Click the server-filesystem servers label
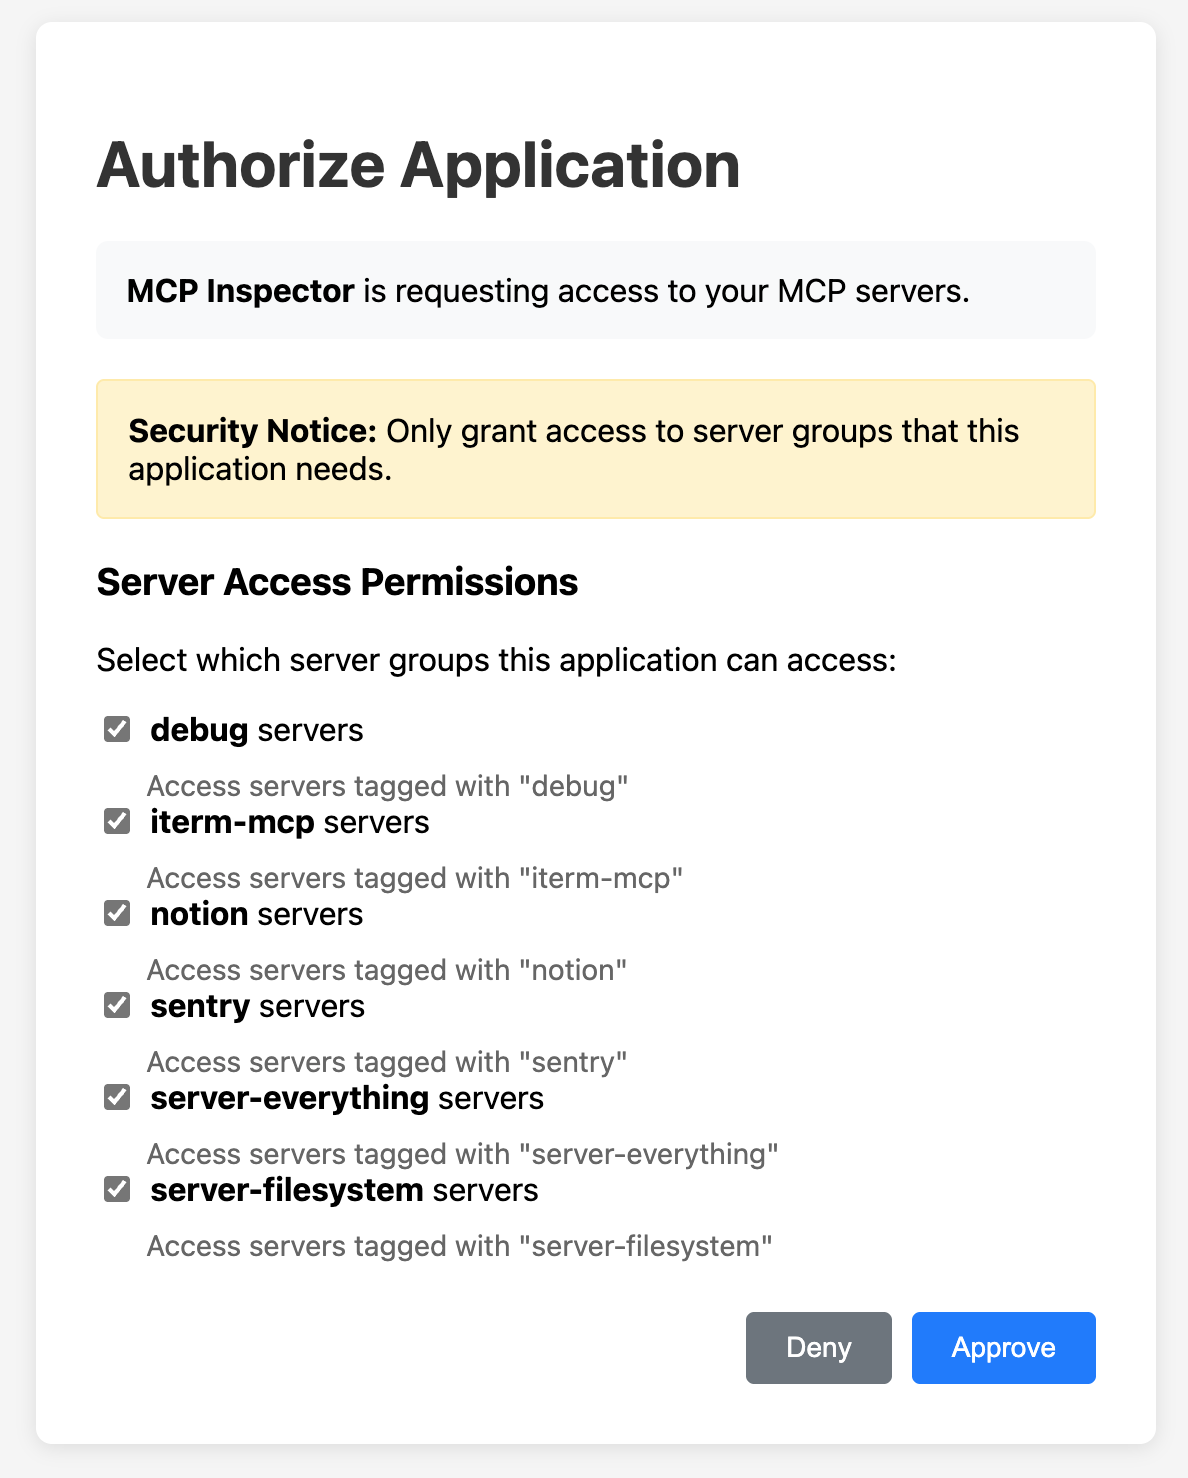 pos(344,1189)
